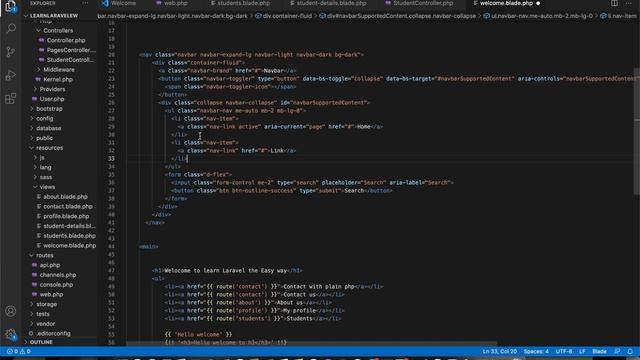Expand the lang folder

click(x=45, y=168)
